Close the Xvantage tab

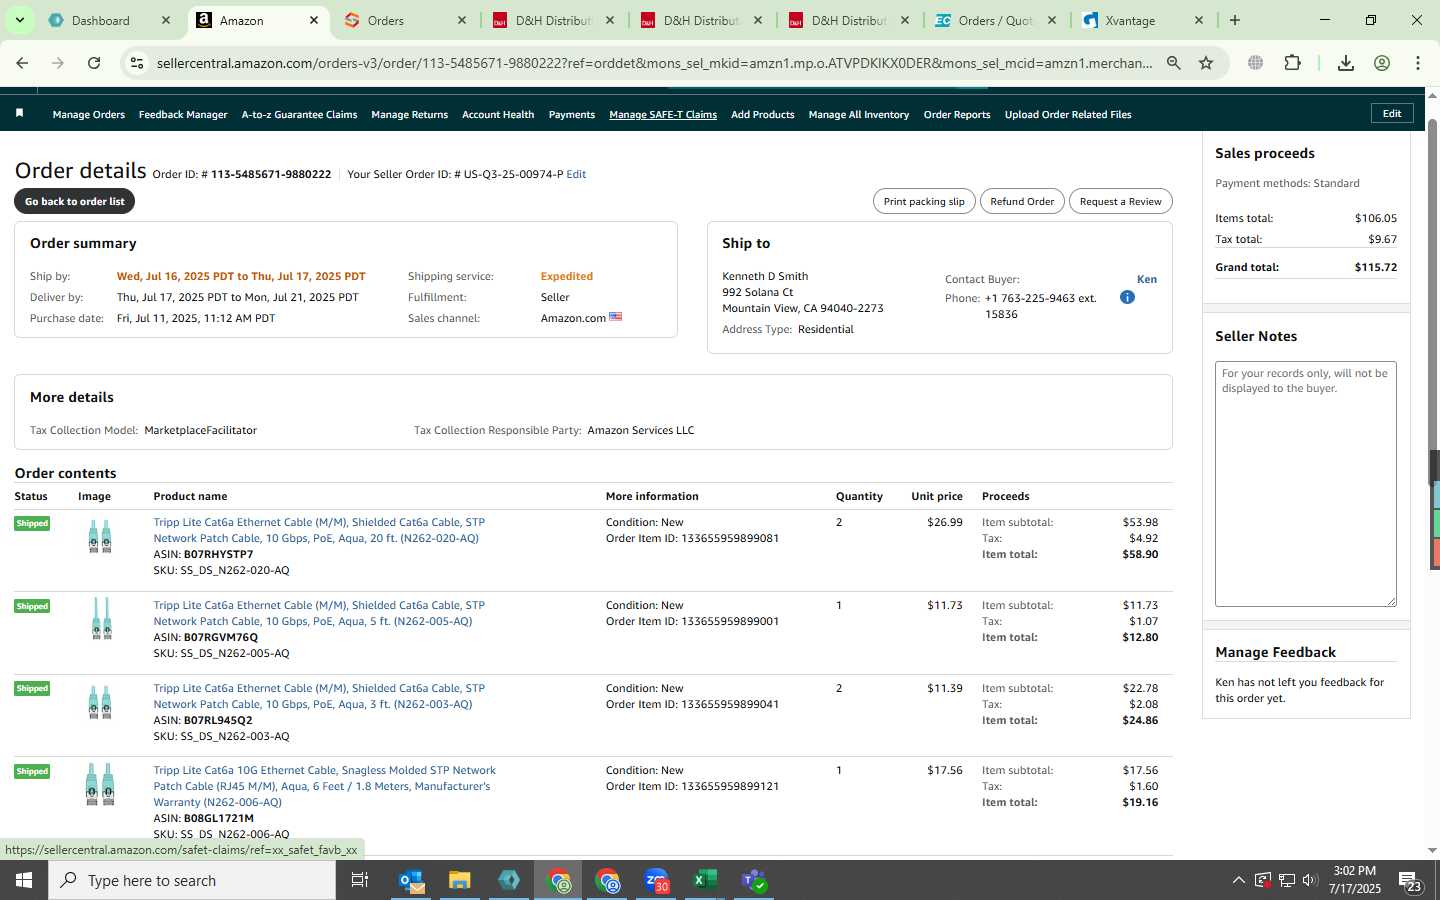[x=1199, y=20]
